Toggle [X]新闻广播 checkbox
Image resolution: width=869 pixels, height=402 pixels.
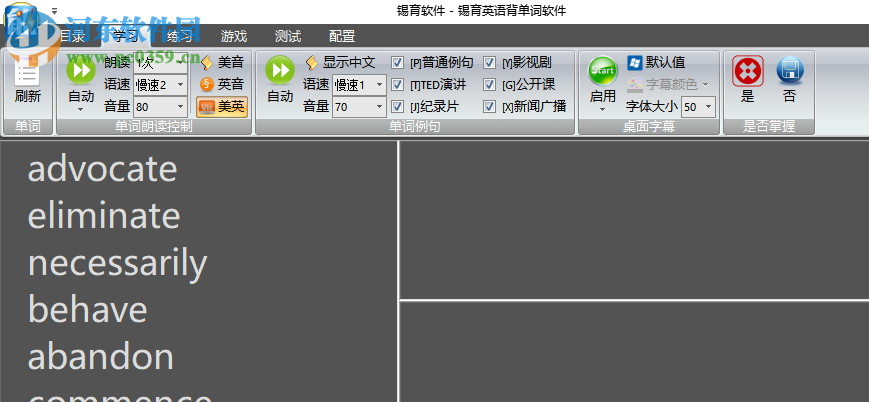click(x=489, y=106)
